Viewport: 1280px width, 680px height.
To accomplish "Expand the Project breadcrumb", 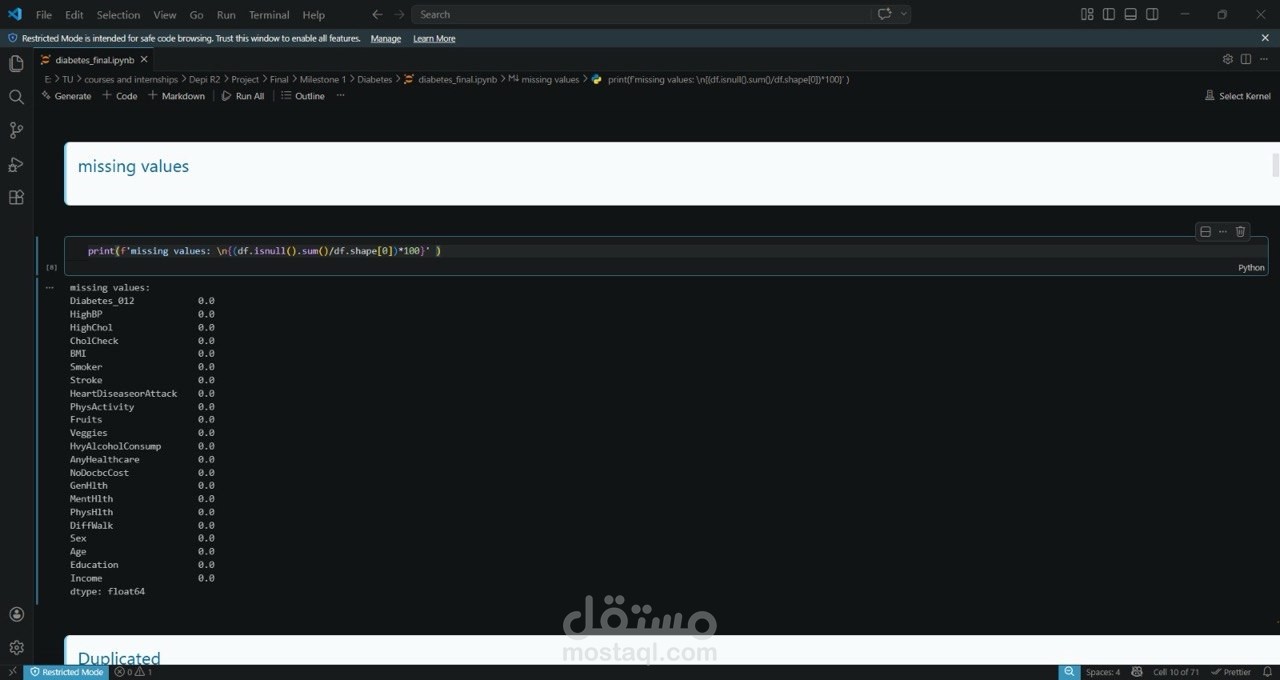I will pyautogui.click(x=245, y=79).
